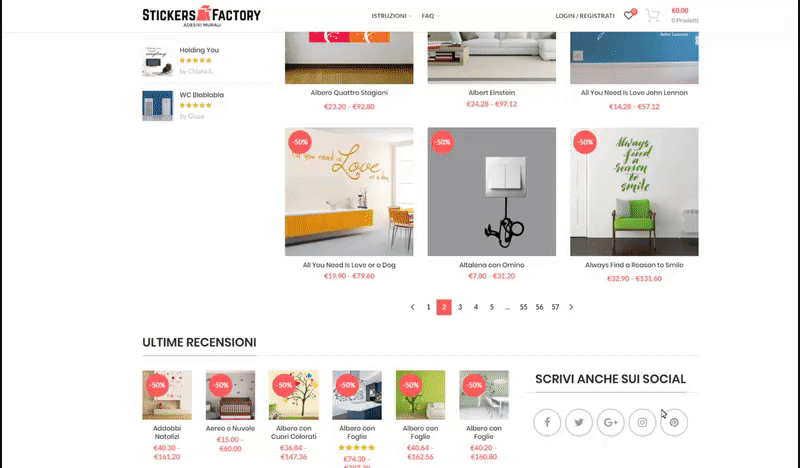Open the LOGIN / REGISTRATI link
Image resolution: width=800 pixels, height=468 pixels.
coord(585,16)
